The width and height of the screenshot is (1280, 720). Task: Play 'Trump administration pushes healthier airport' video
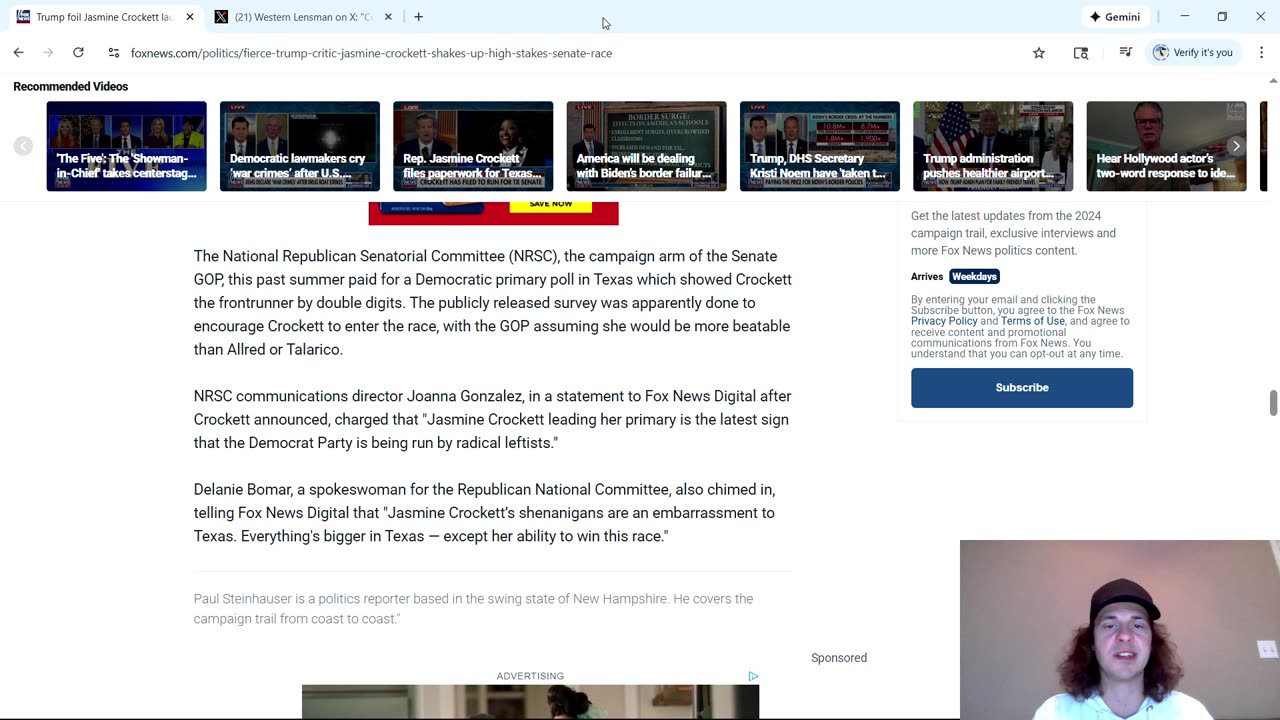click(x=993, y=146)
